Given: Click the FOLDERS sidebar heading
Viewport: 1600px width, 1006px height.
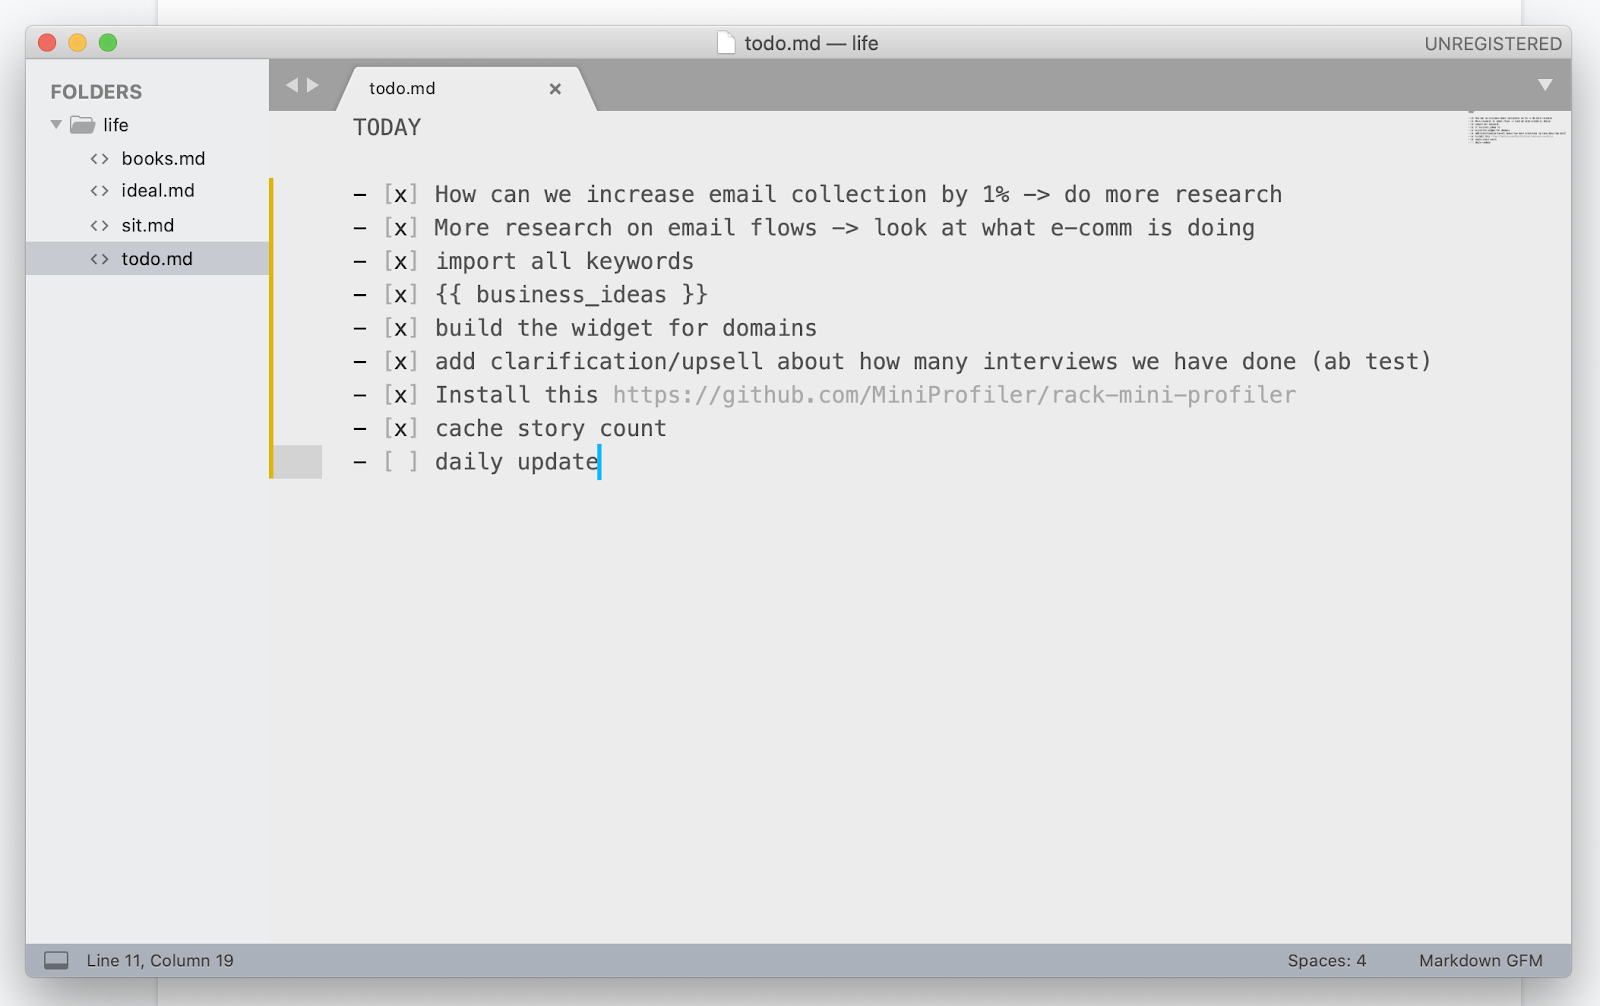Looking at the screenshot, I should (x=96, y=92).
